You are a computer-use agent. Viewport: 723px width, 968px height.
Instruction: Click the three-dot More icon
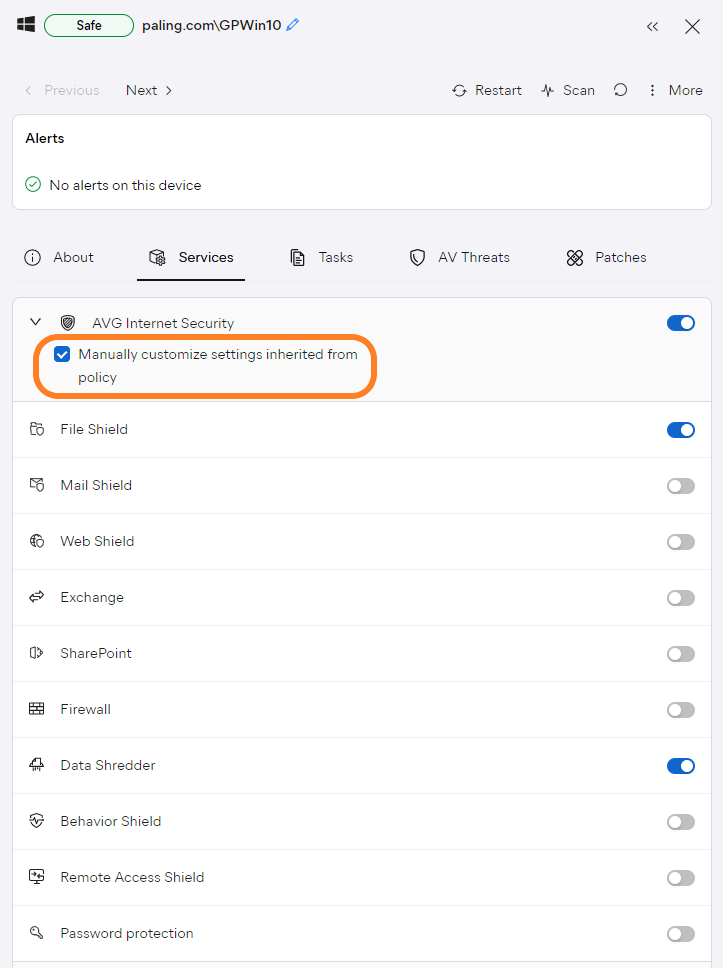pos(652,91)
